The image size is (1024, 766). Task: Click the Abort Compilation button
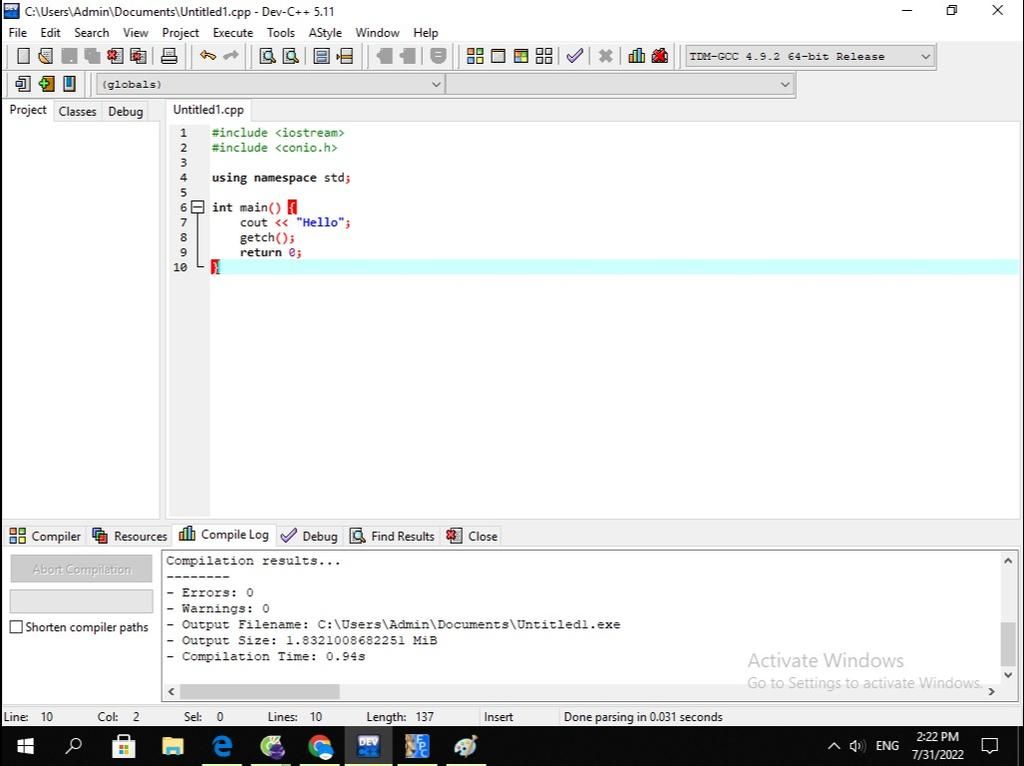(82, 569)
